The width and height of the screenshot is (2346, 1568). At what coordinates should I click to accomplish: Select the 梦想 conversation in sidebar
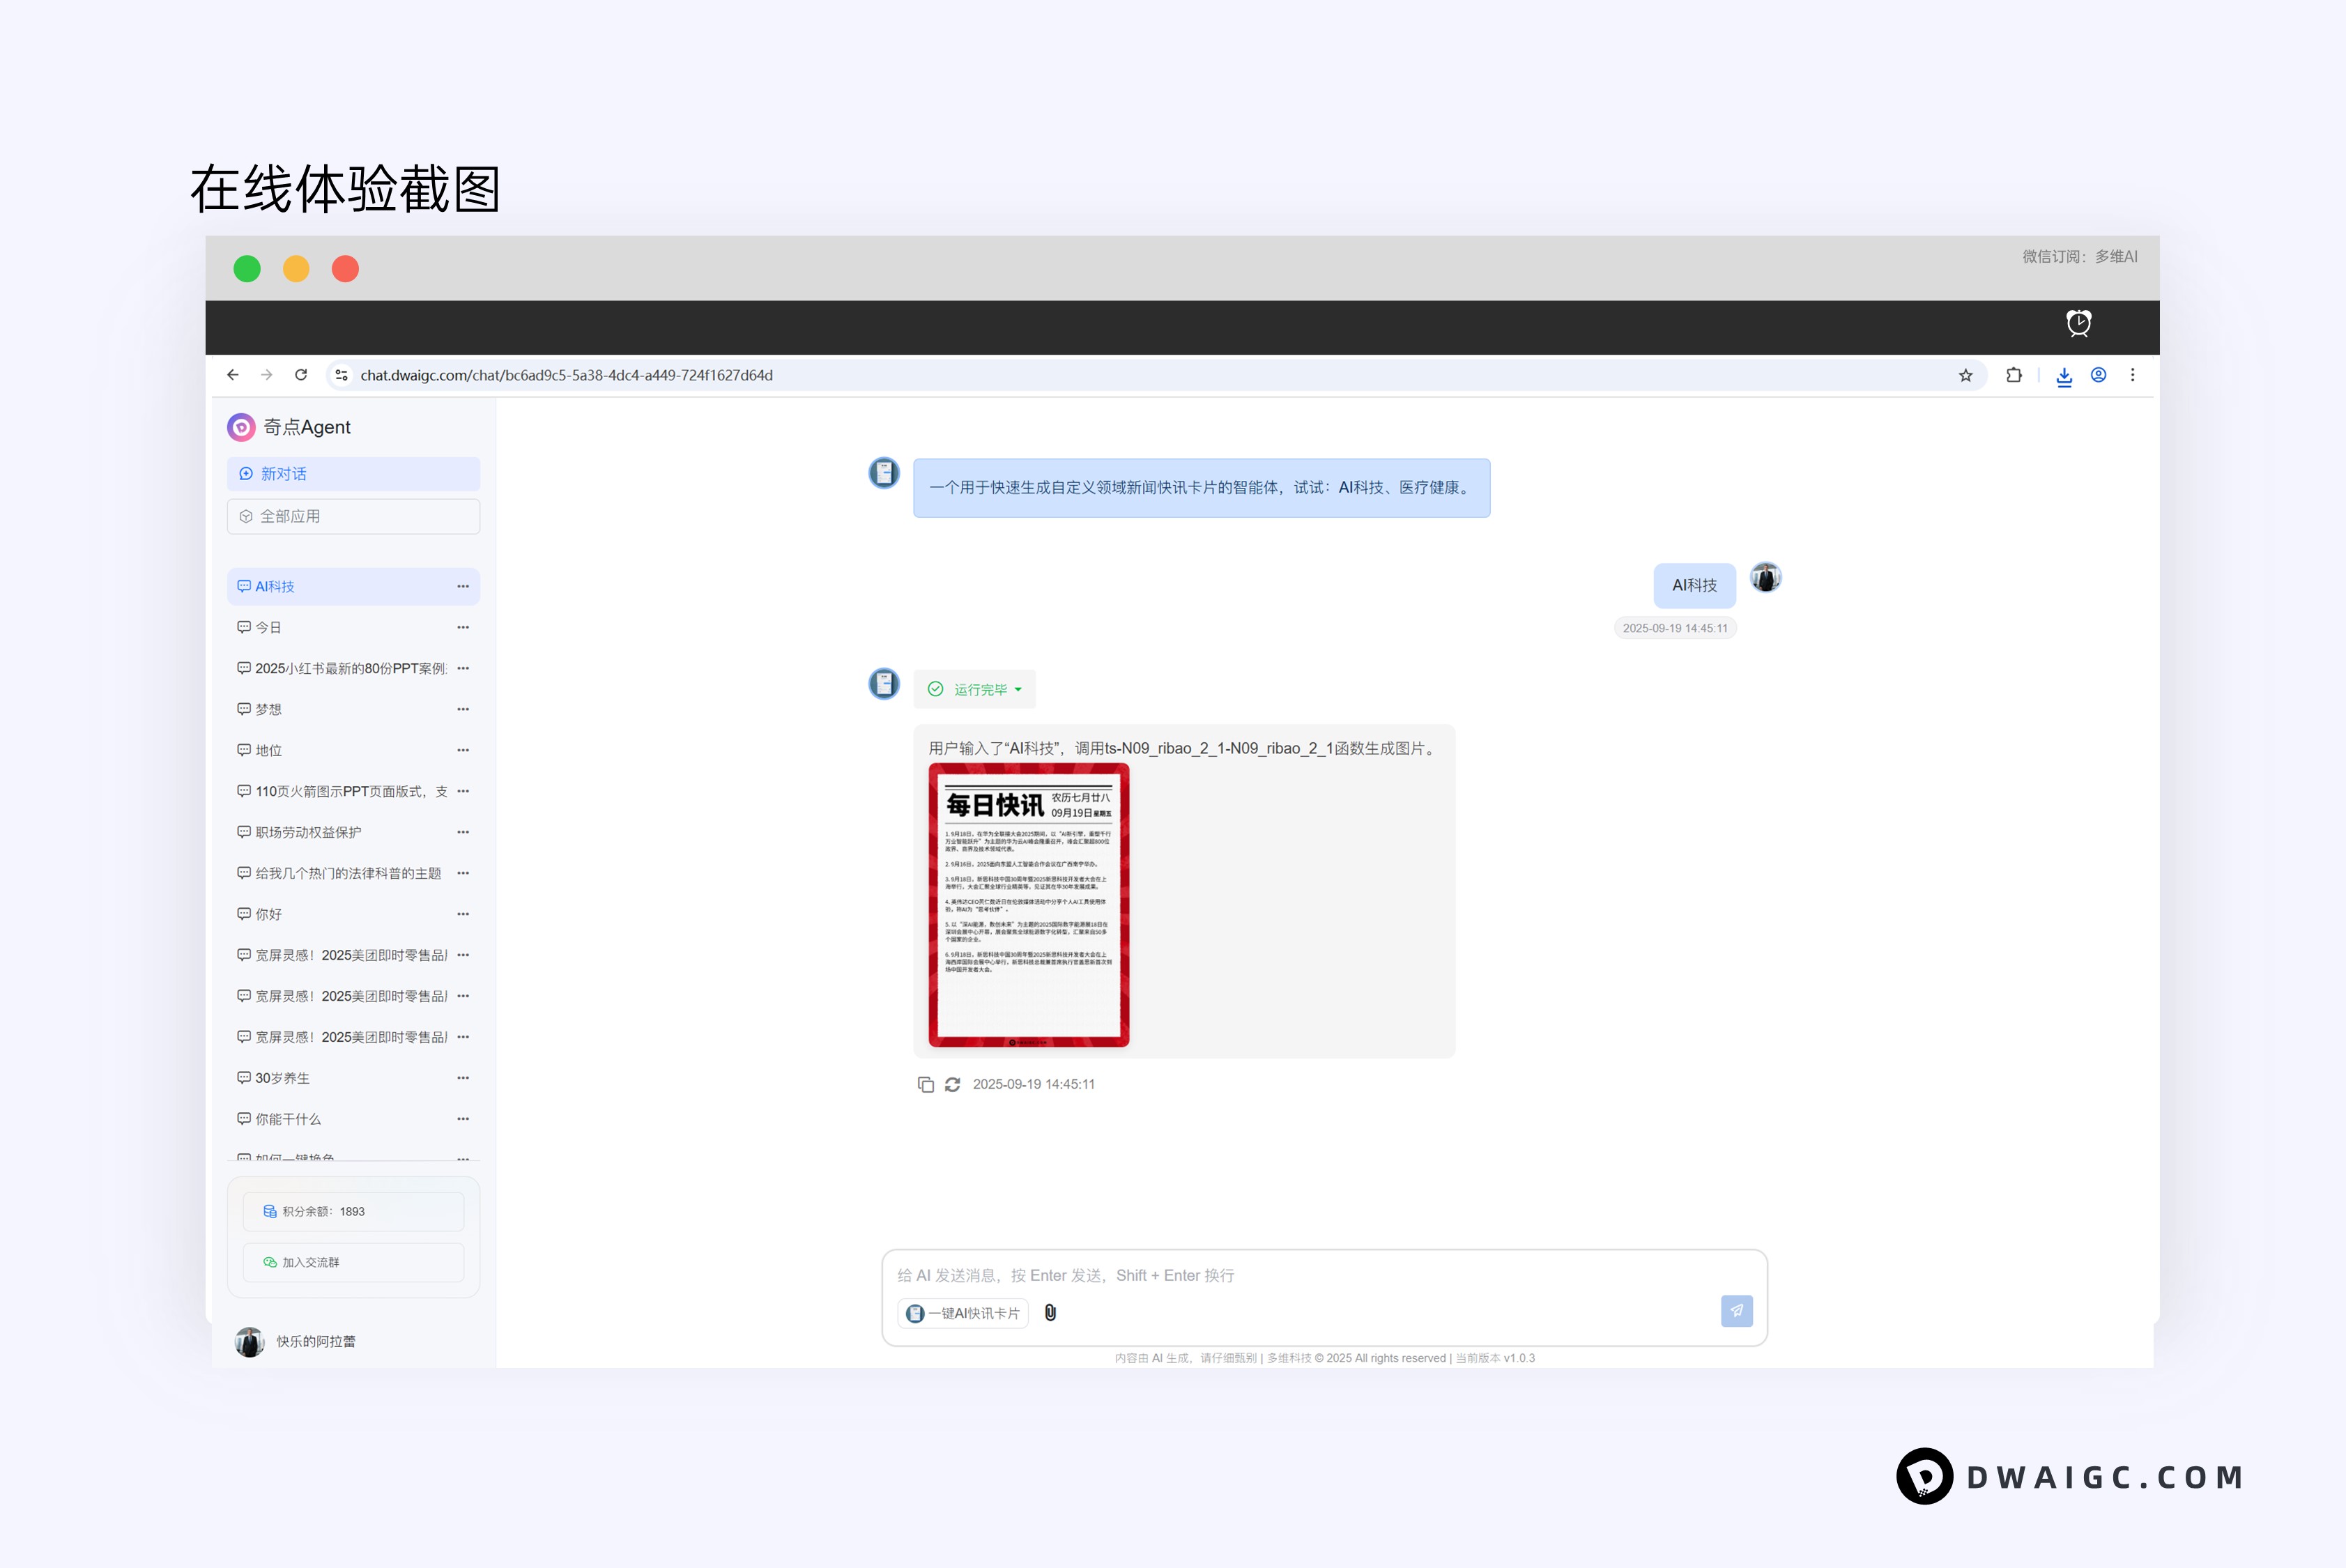click(x=268, y=709)
